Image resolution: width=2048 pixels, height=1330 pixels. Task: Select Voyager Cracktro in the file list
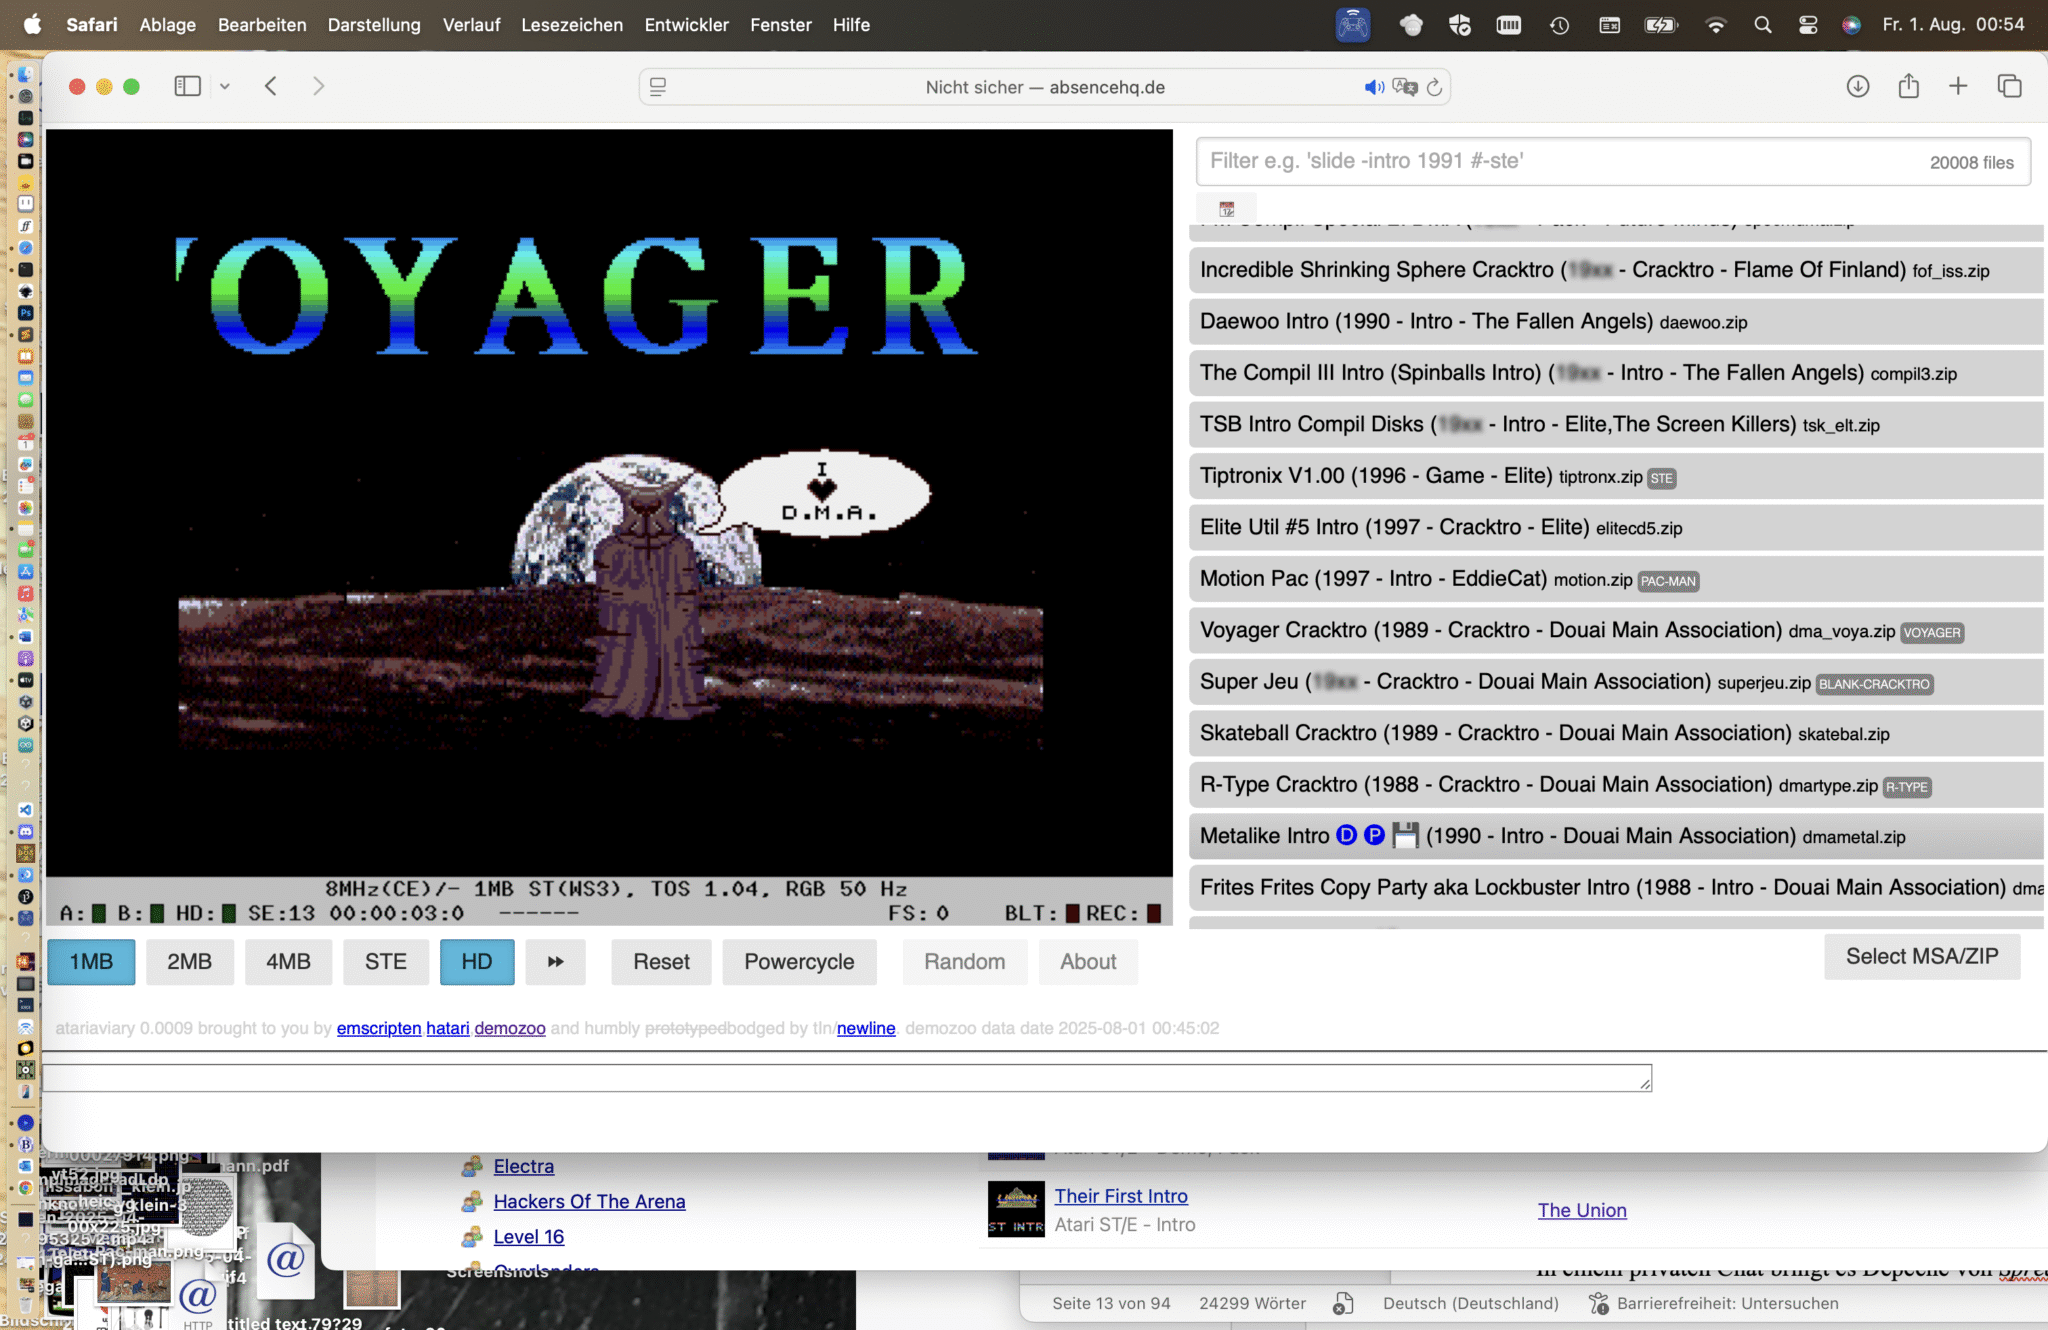tap(1490, 630)
